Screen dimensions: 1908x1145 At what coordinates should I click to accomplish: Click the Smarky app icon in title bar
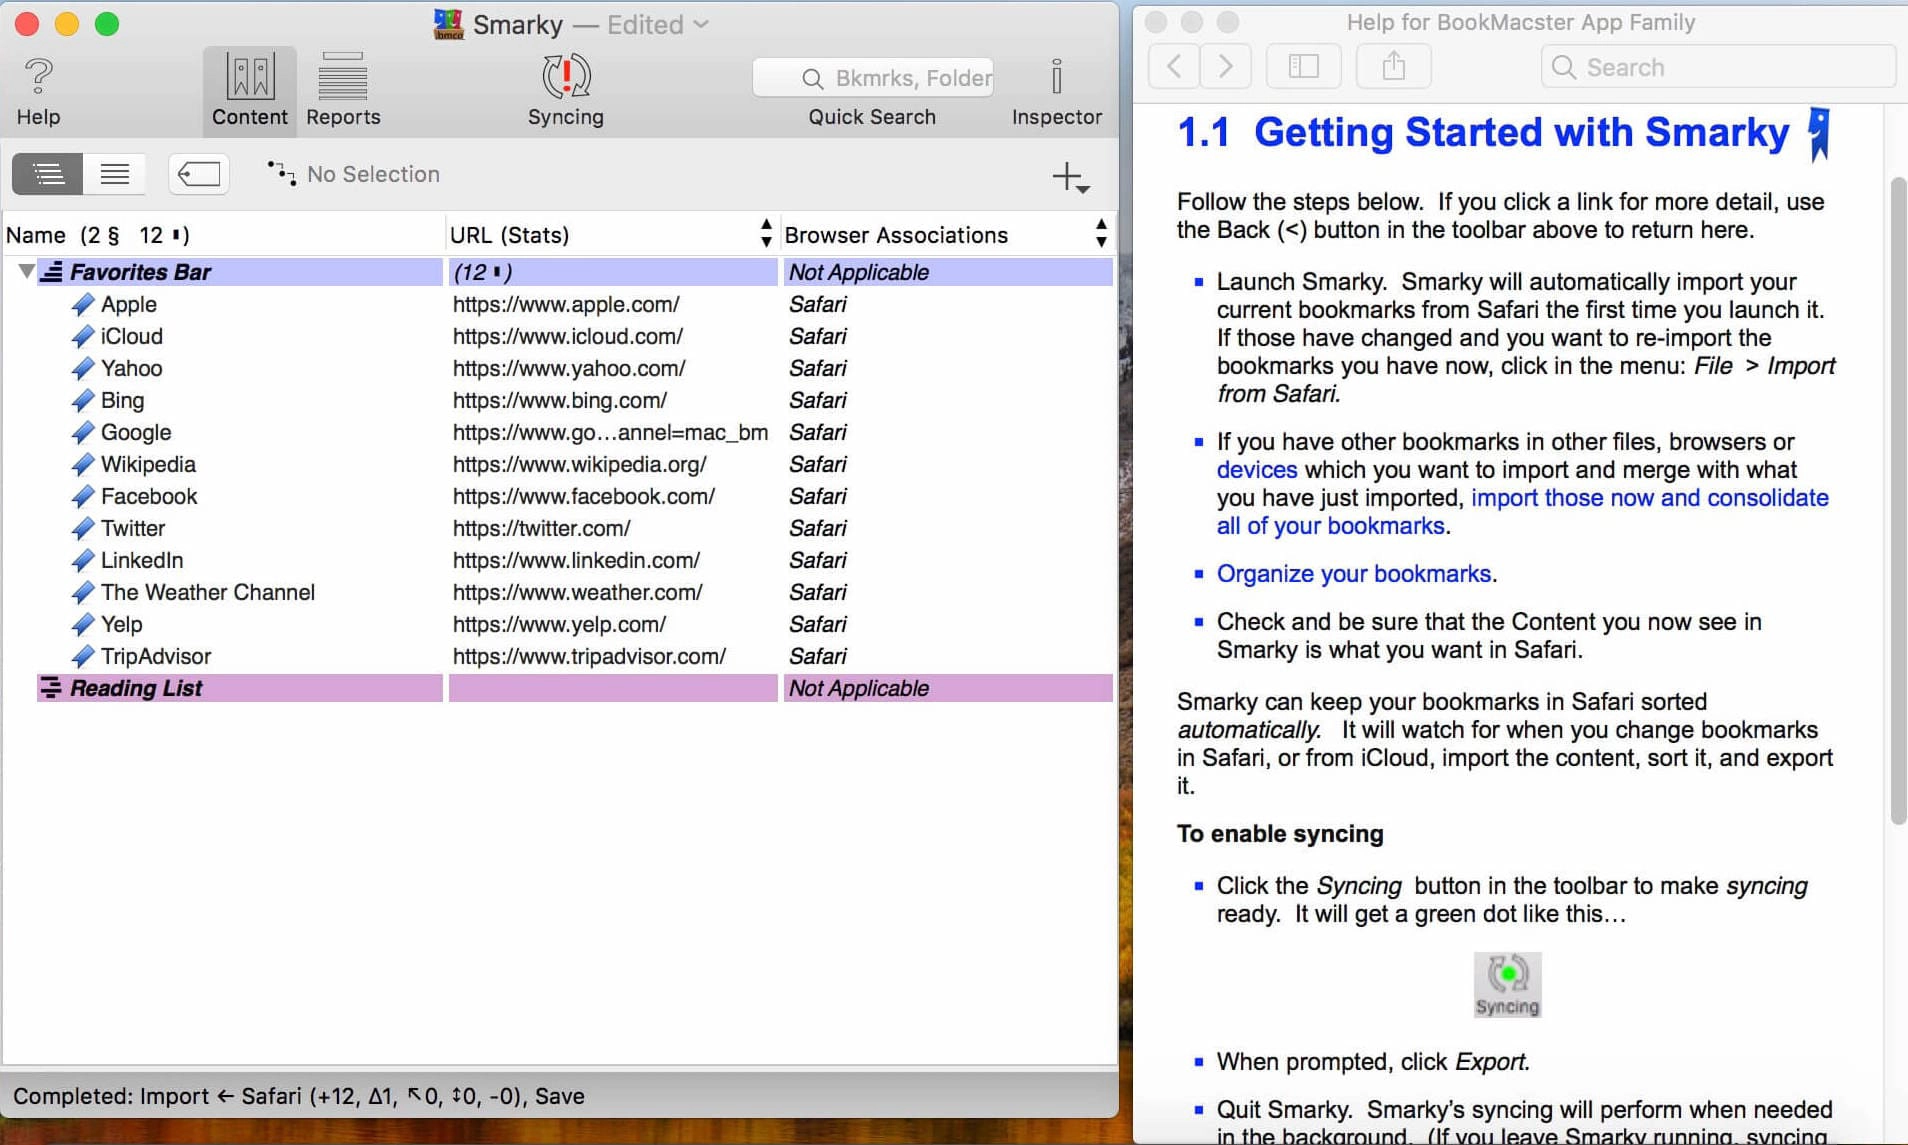click(x=448, y=24)
